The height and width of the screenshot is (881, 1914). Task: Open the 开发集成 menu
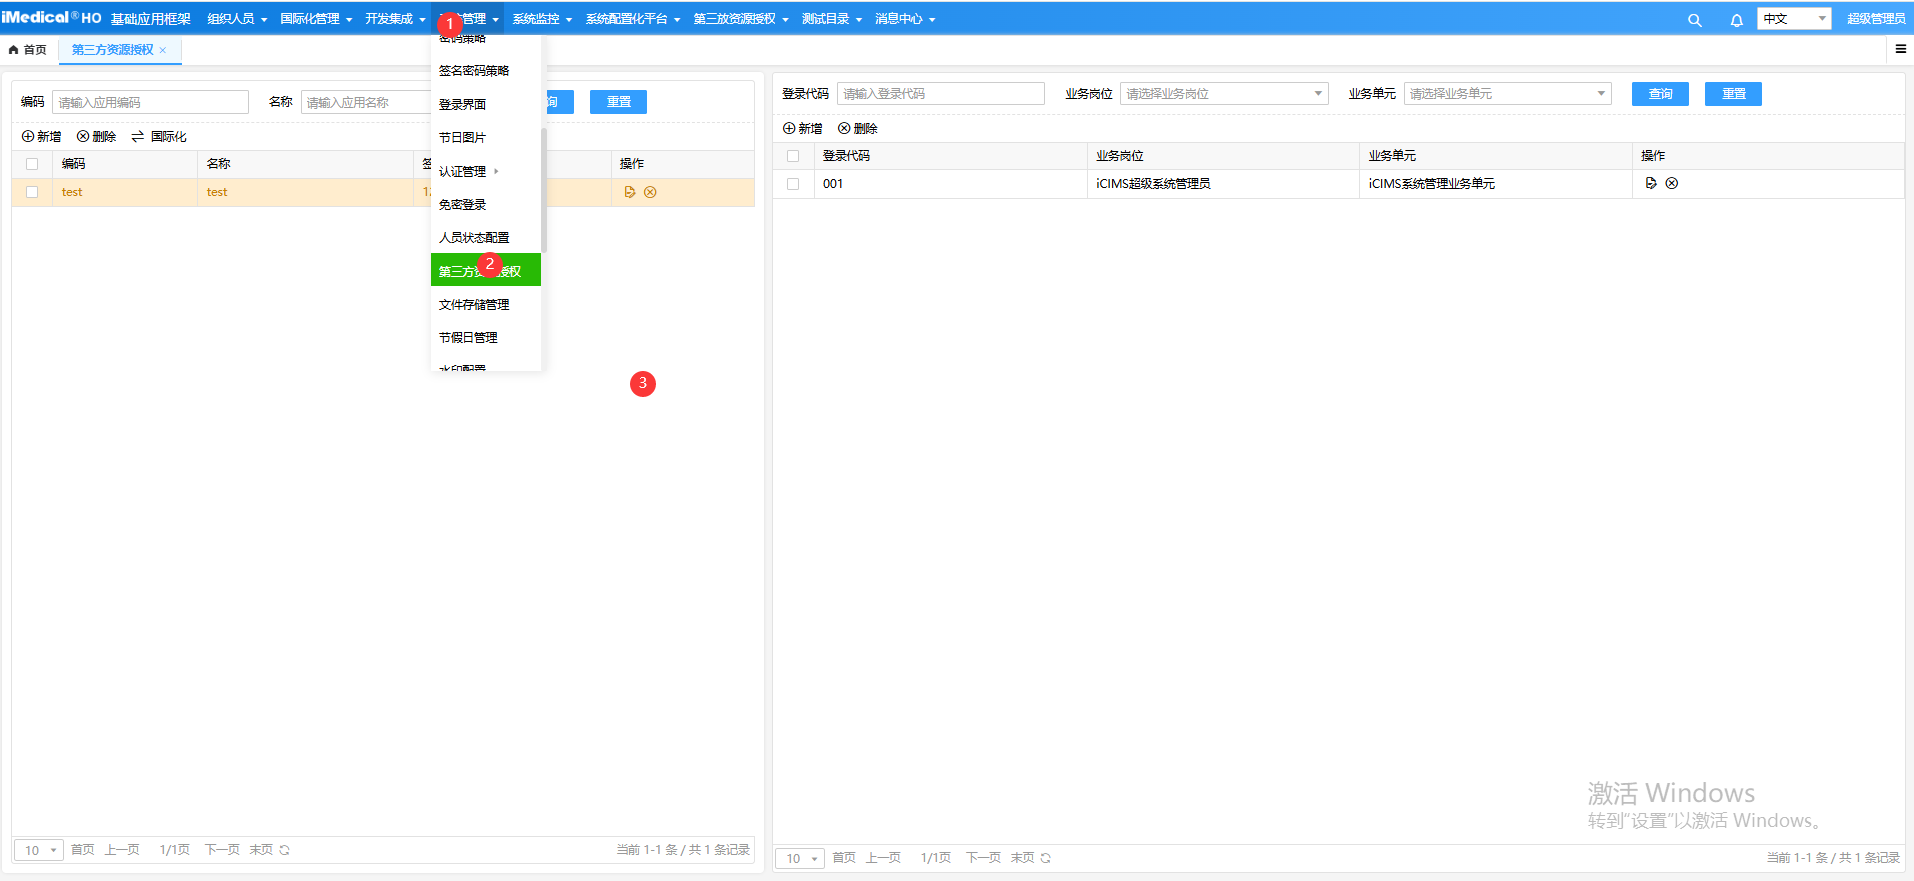[395, 19]
